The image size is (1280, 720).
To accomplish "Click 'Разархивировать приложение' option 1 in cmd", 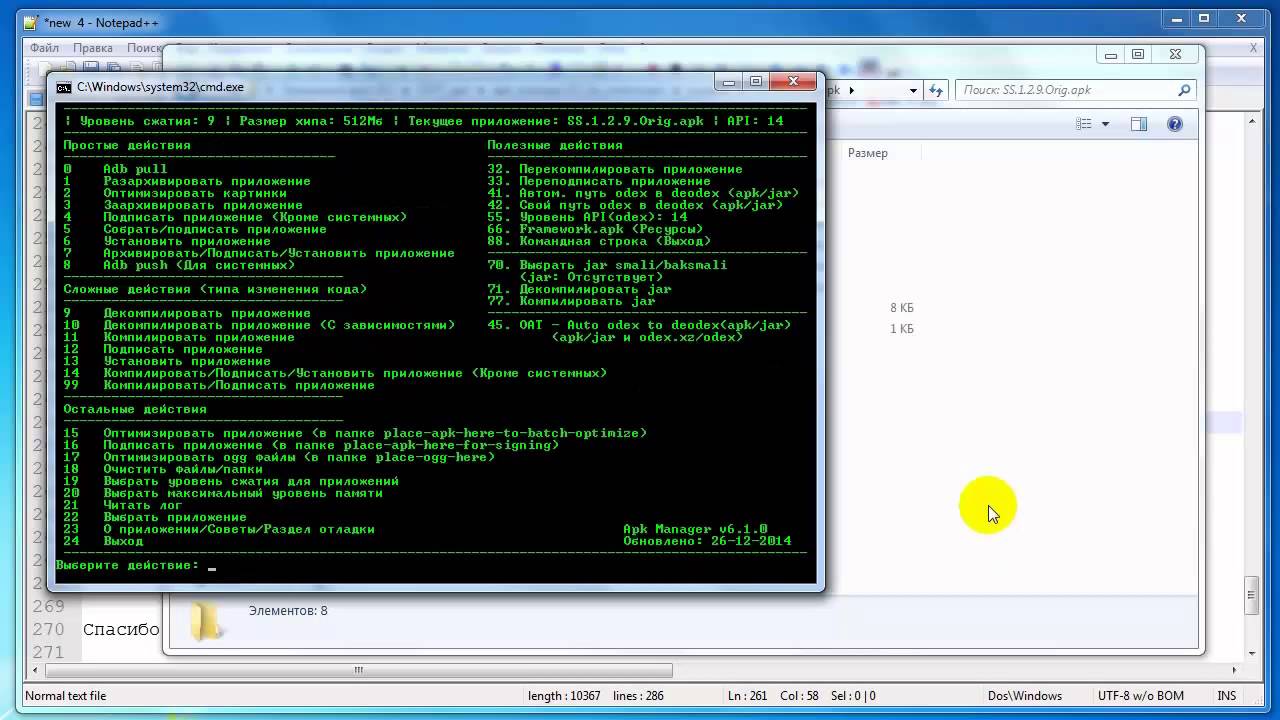I will coord(207,181).
